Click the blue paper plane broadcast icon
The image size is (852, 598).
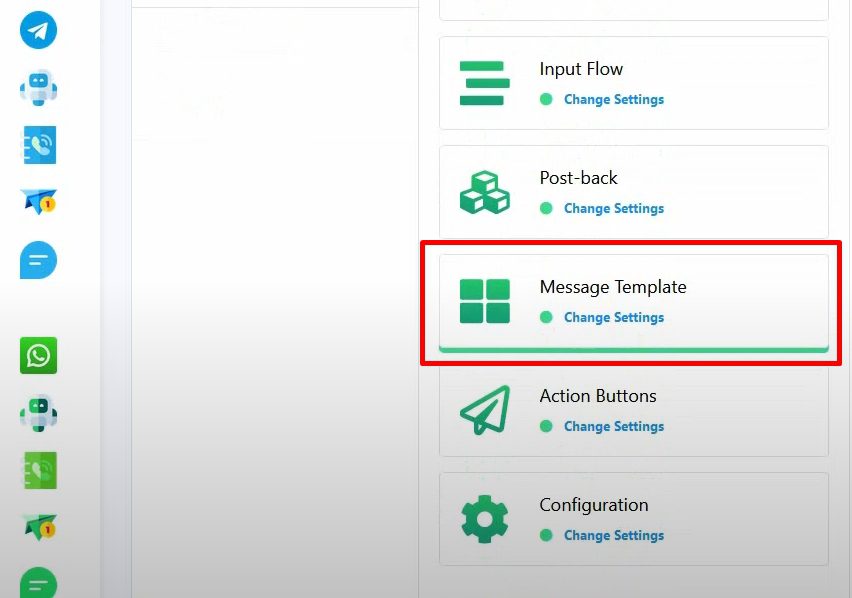(x=38, y=201)
